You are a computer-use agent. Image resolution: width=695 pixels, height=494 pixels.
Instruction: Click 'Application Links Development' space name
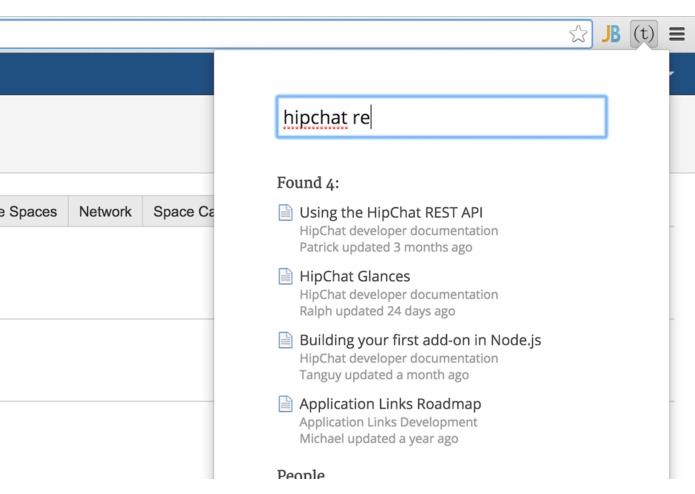tap(388, 422)
